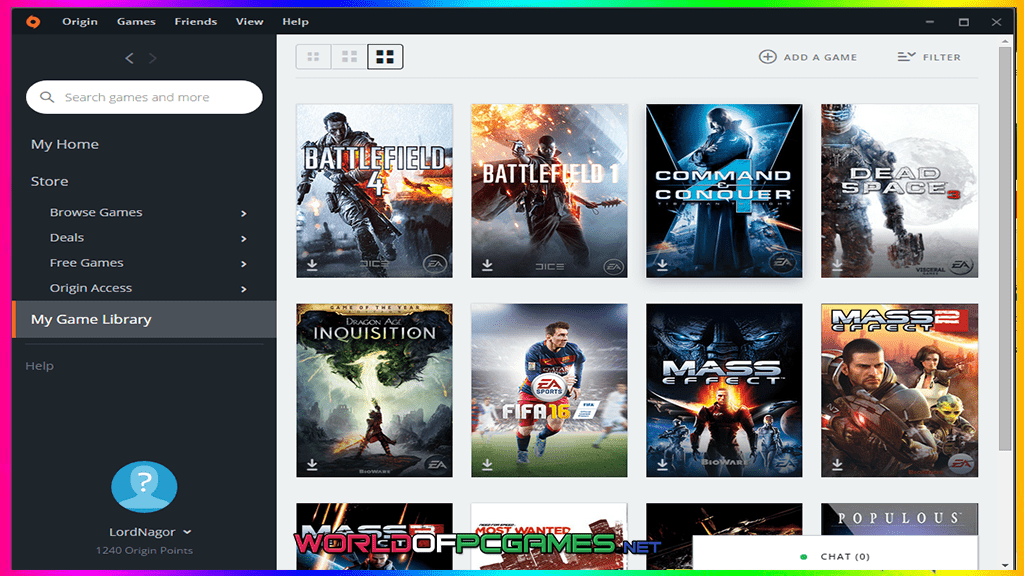Go forward with the right navigation arrow
The image size is (1024, 576).
(x=152, y=58)
